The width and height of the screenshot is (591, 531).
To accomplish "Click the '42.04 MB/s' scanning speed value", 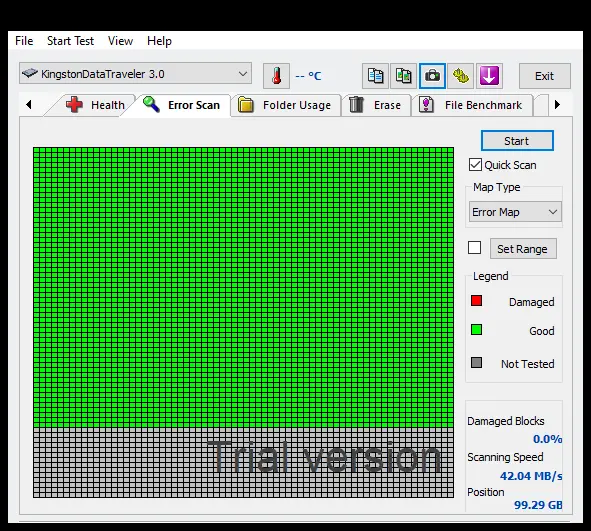I will (531, 476).
